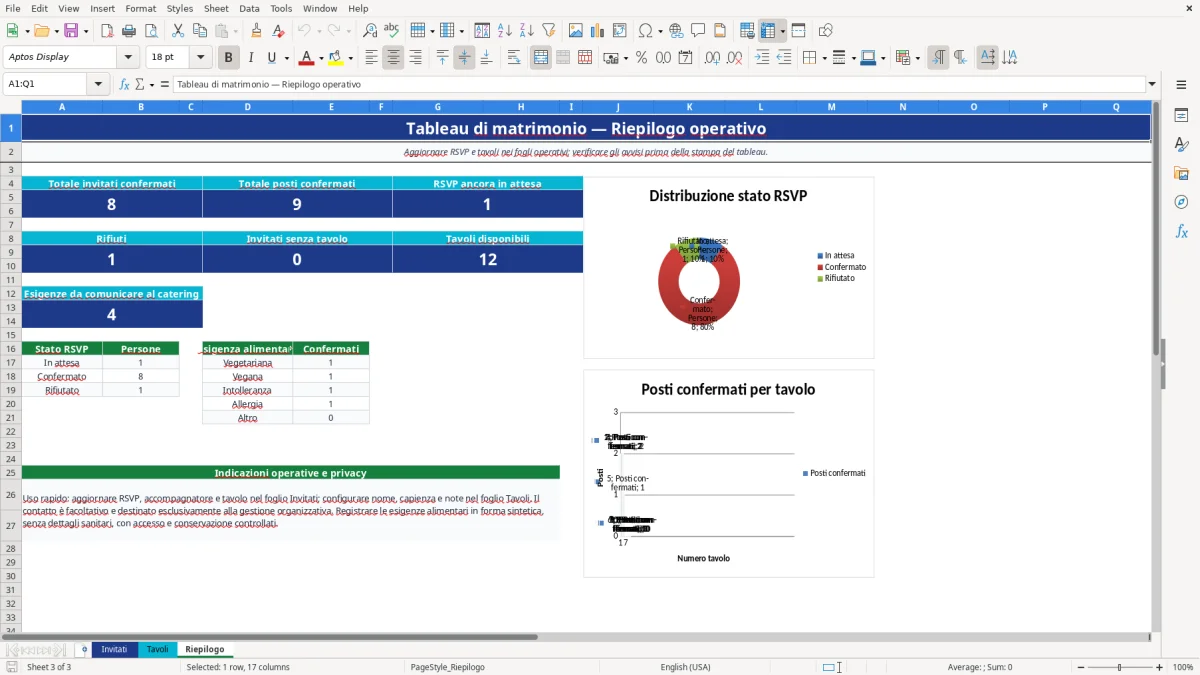The width and height of the screenshot is (1200, 675).
Task: Open font color dropdown arrow
Action: coord(322,58)
